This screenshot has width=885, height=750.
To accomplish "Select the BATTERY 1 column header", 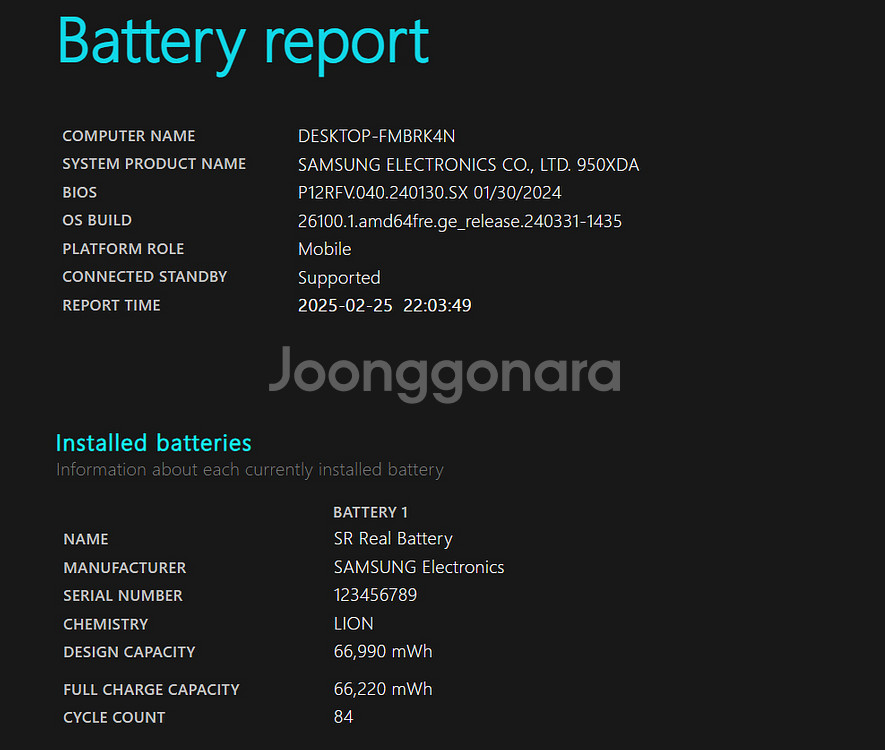I will coord(370,512).
